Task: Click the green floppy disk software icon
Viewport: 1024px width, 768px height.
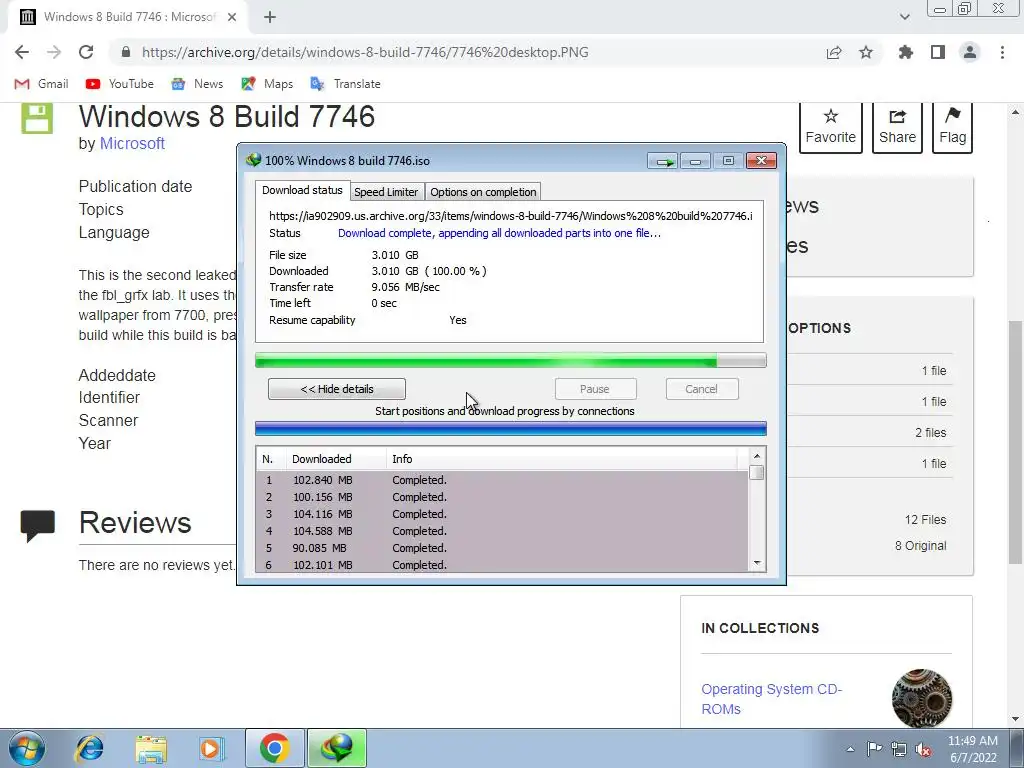Action: coord(37,118)
